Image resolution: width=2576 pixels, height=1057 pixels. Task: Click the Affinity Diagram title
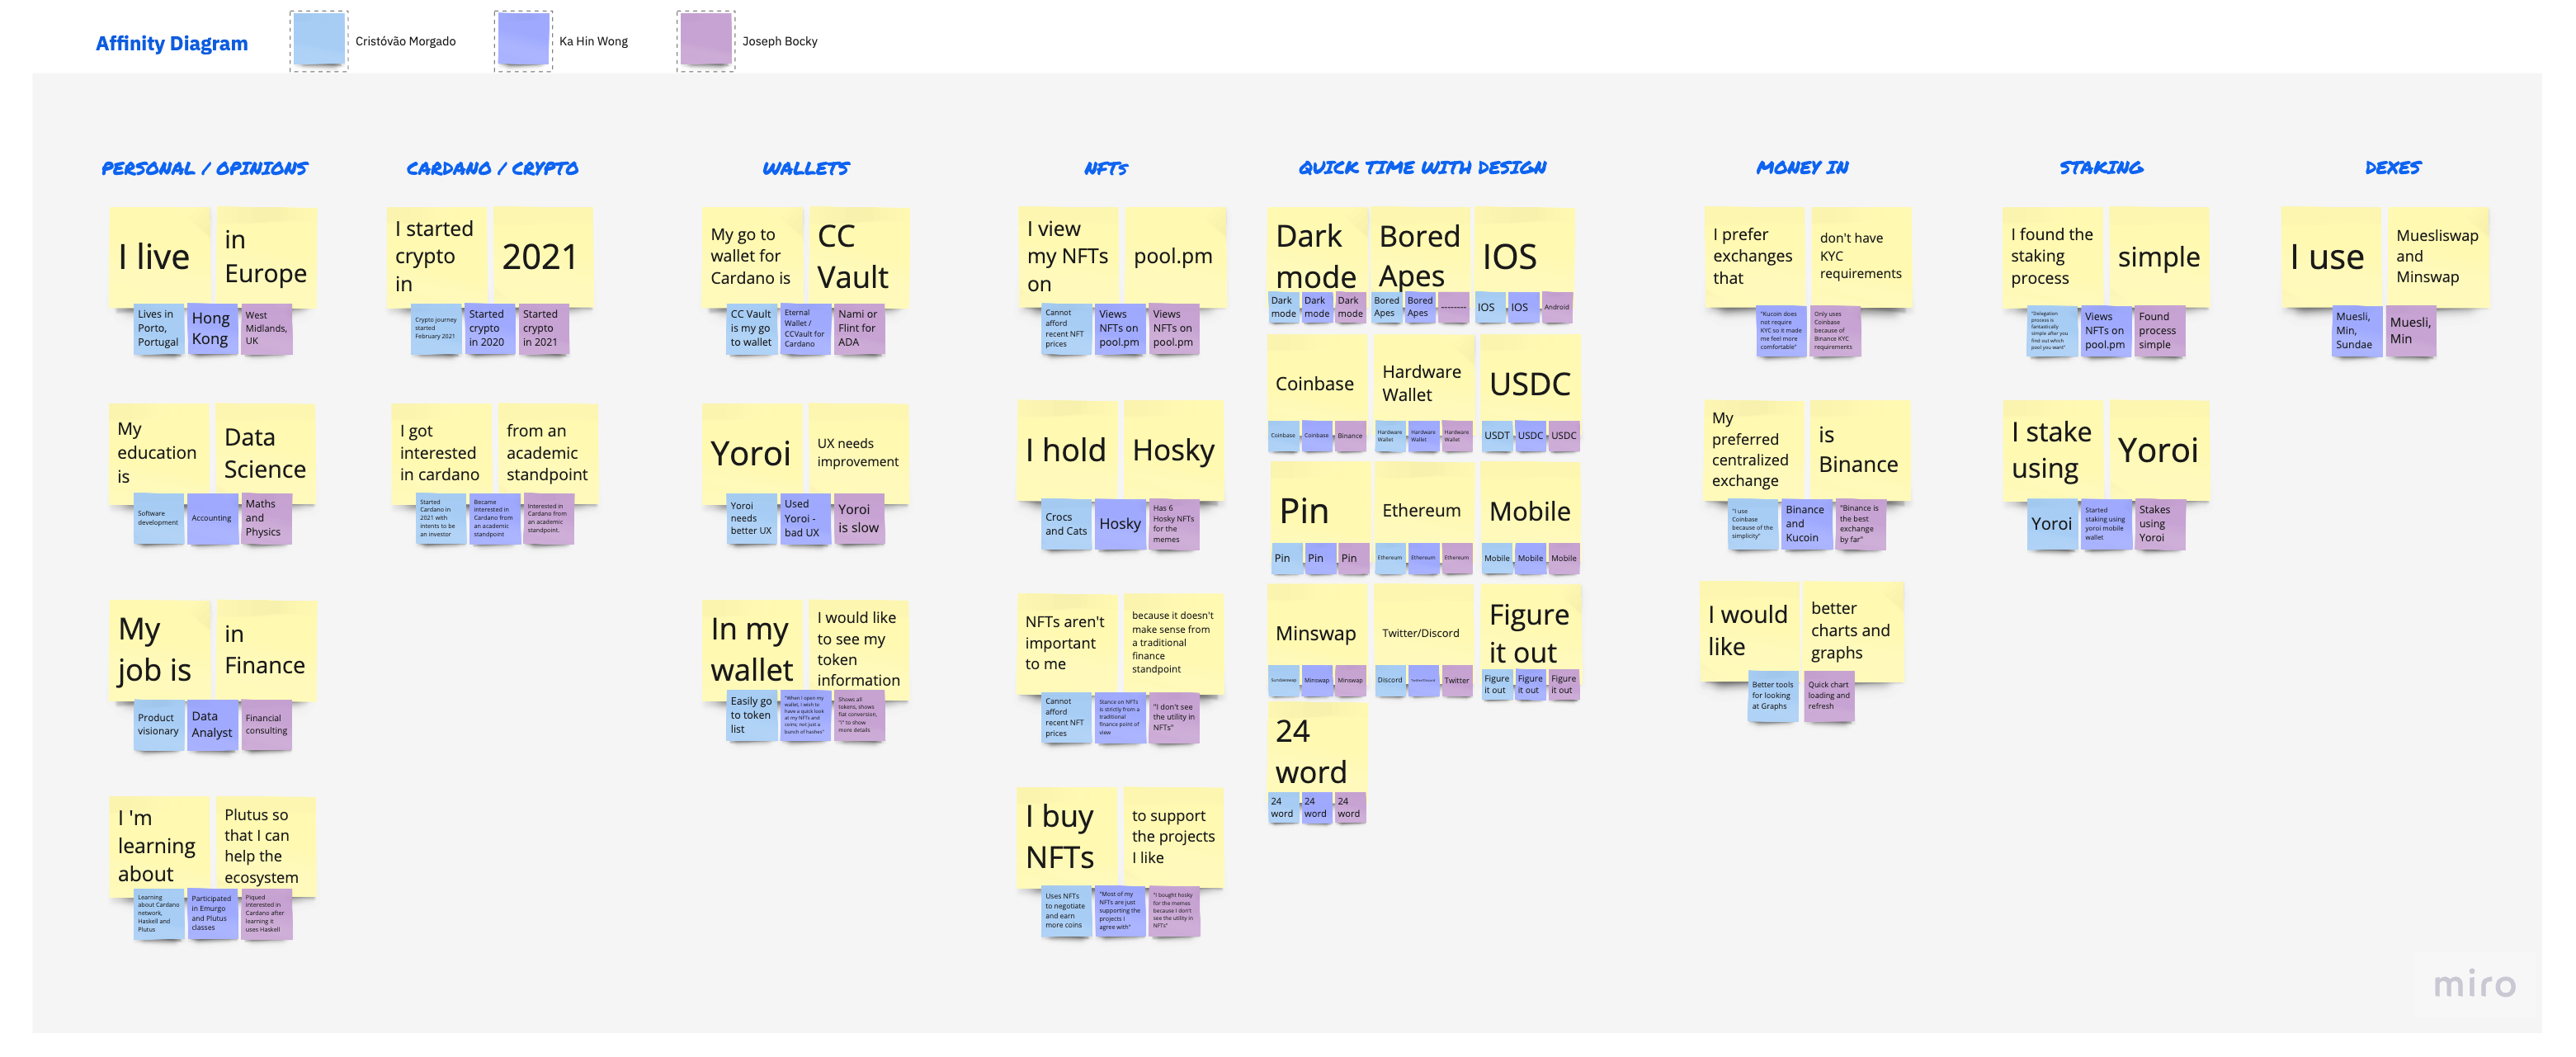(x=172, y=43)
